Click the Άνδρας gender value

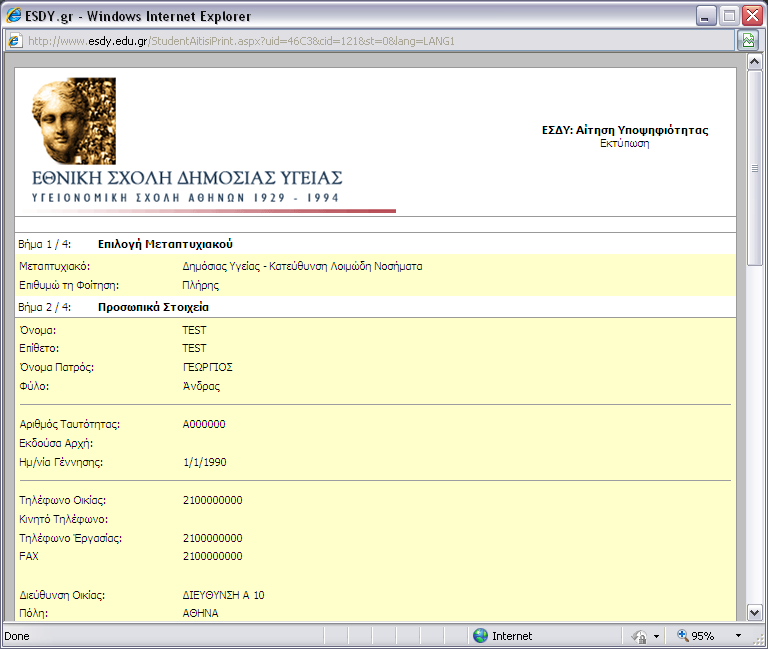click(201, 386)
